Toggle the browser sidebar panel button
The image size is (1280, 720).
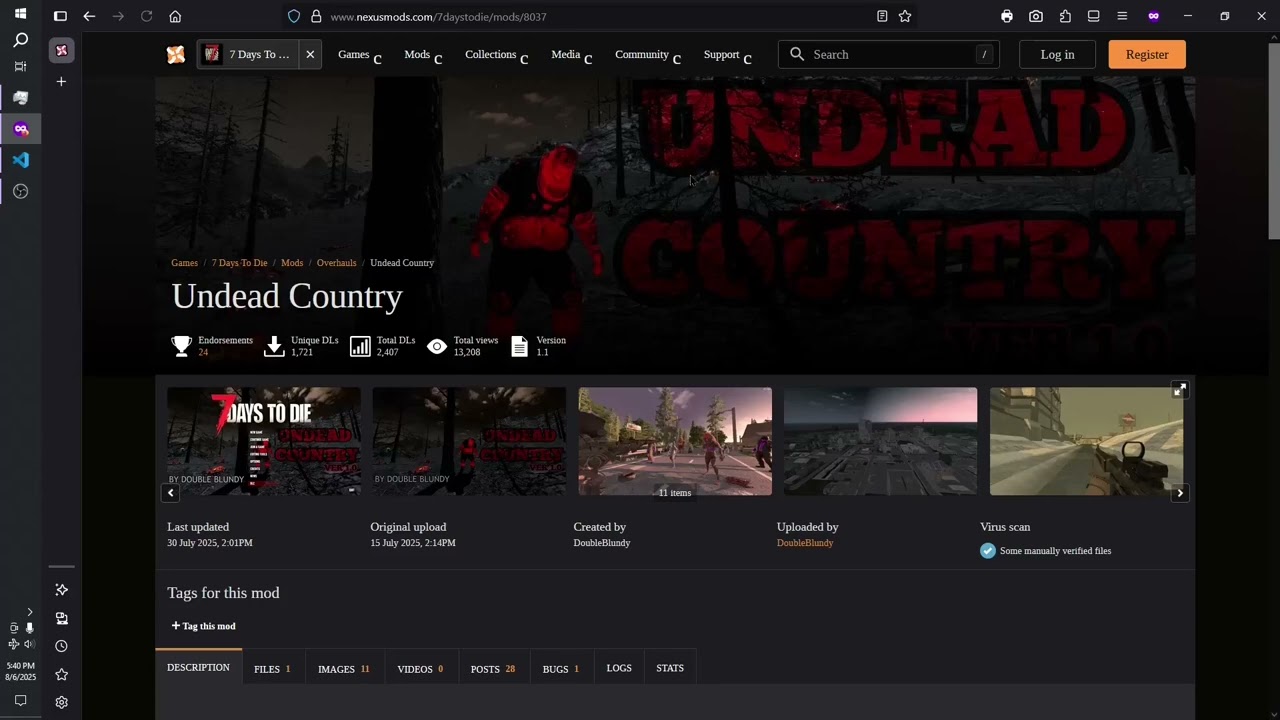[x=60, y=16]
